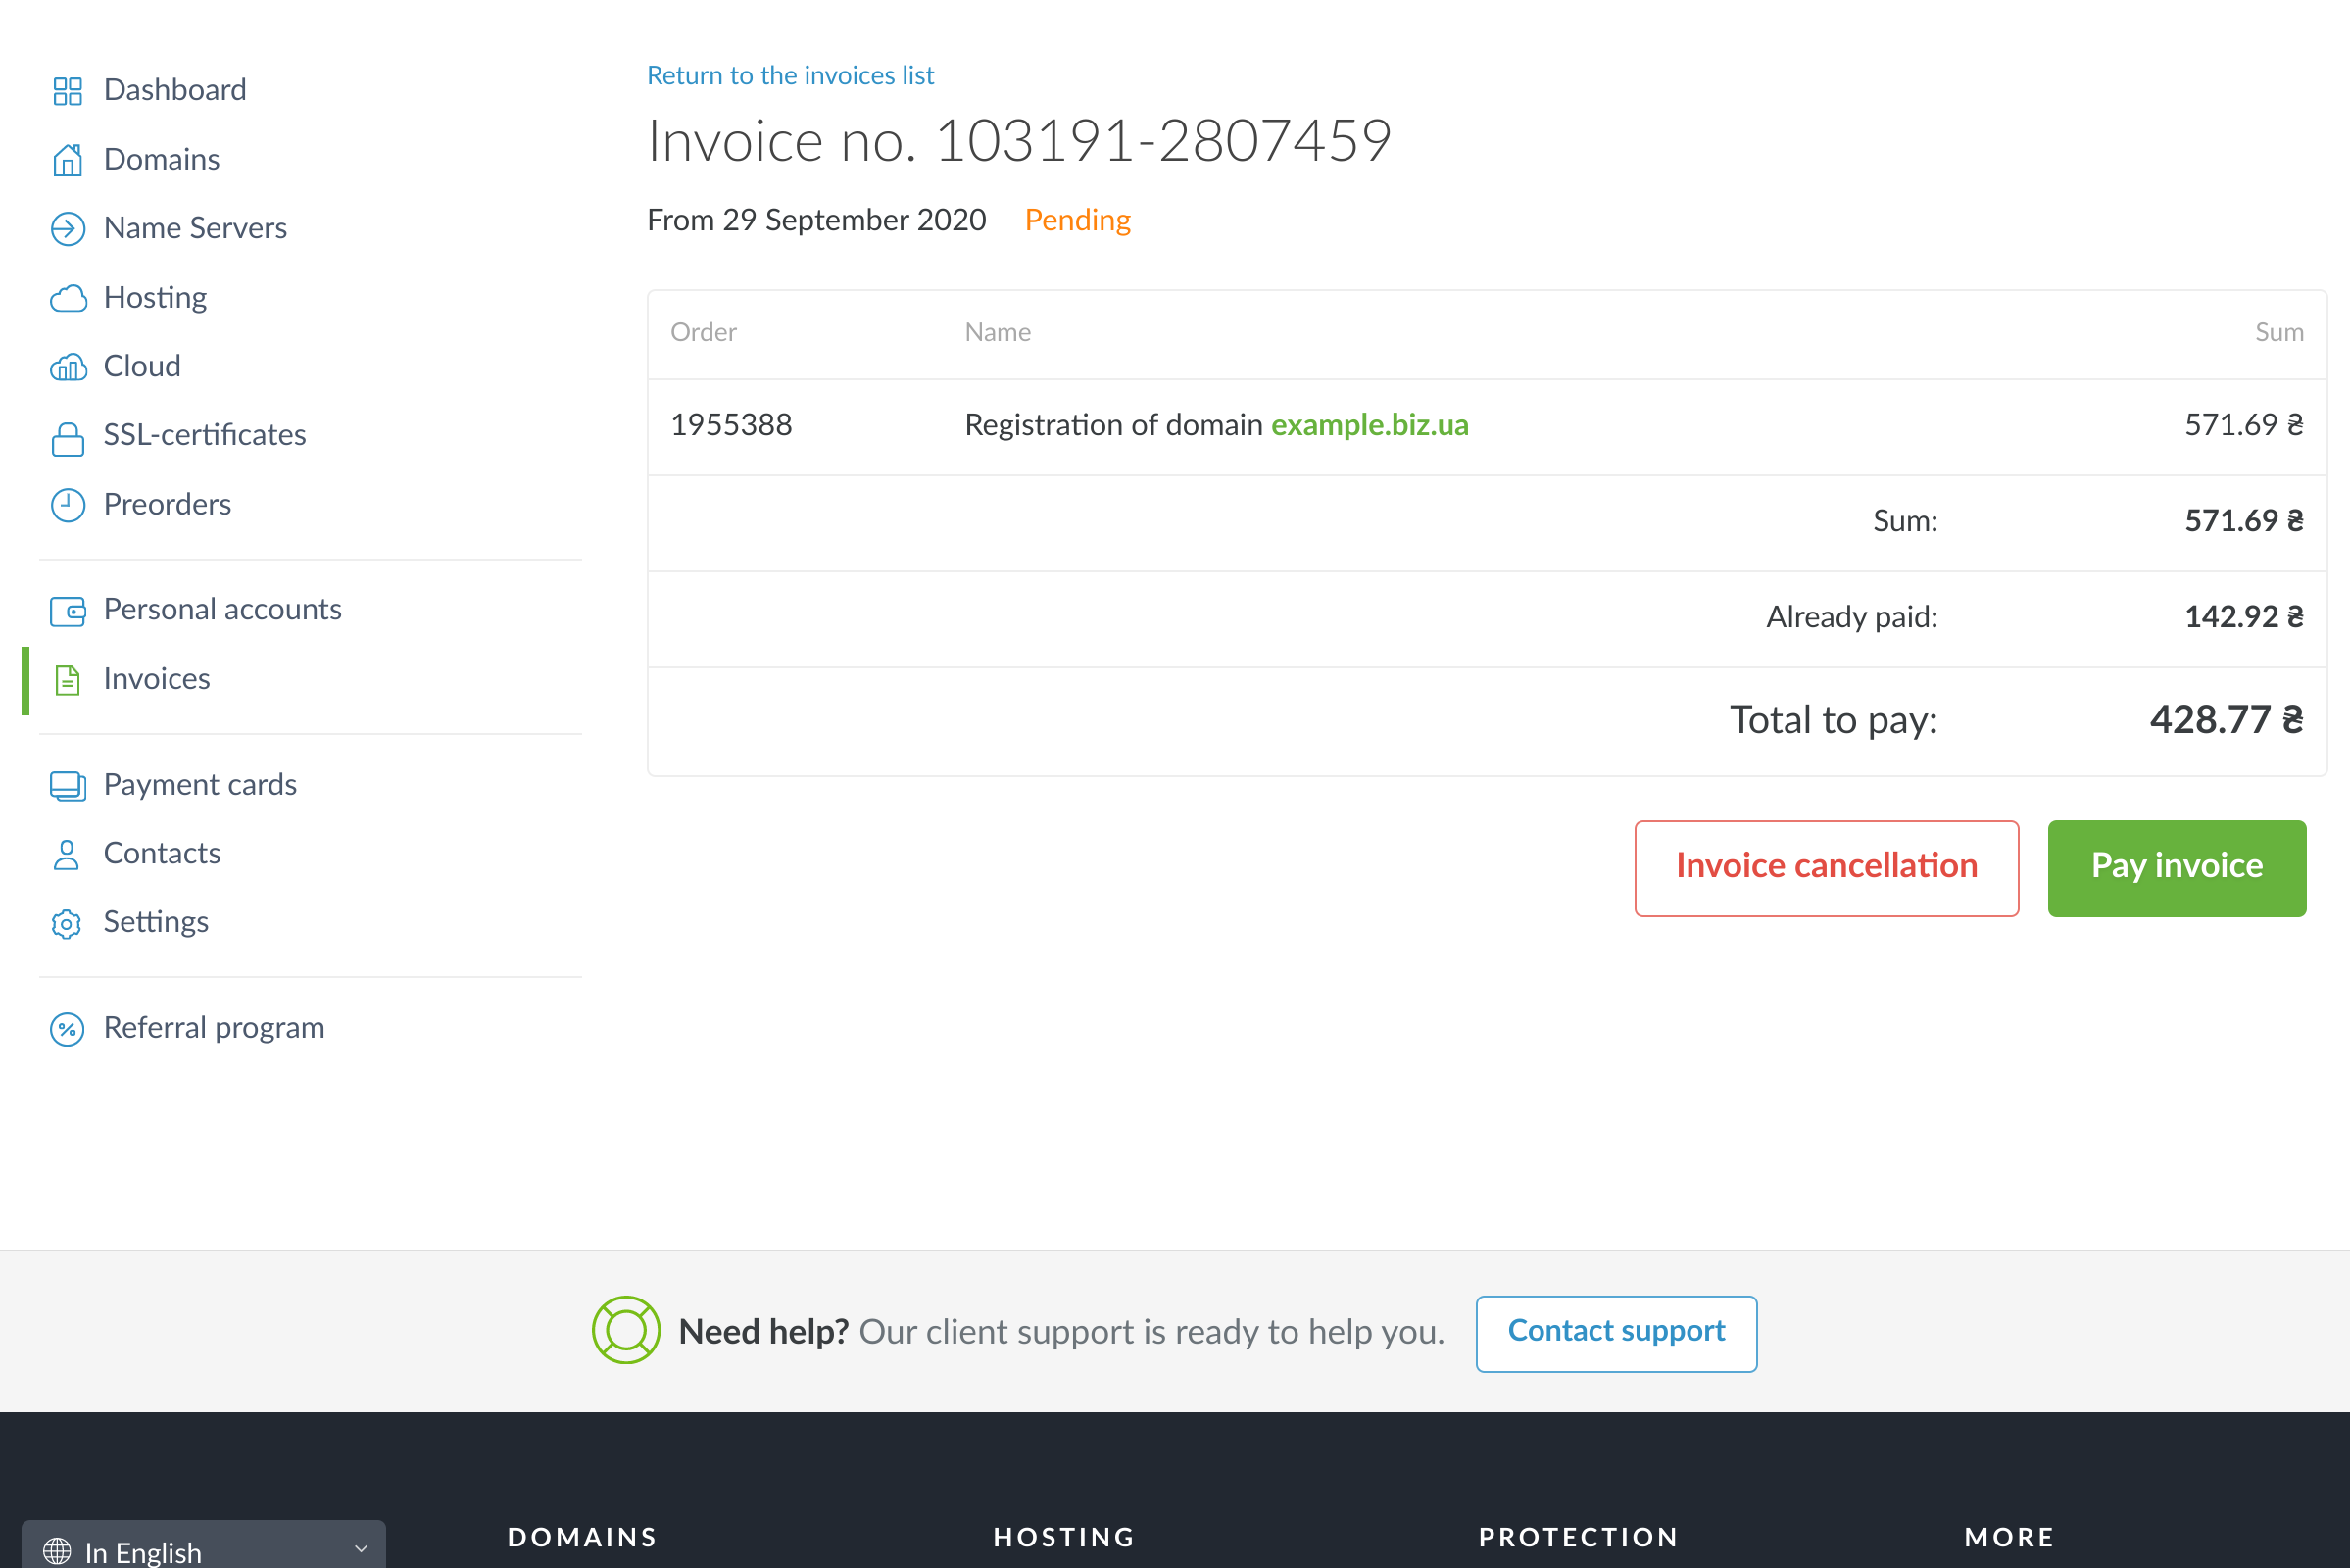Click the Dashboard grid icon

point(67,91)
